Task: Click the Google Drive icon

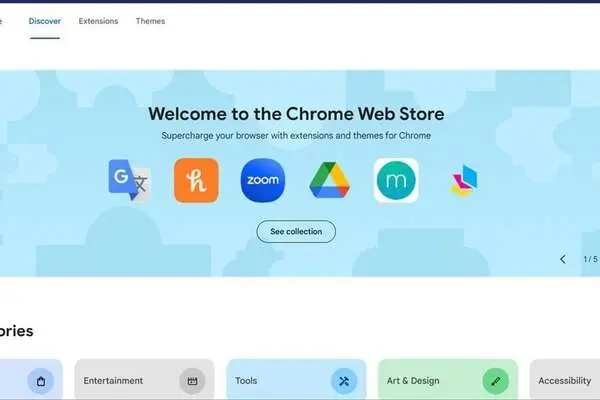Action: [330, 180]
